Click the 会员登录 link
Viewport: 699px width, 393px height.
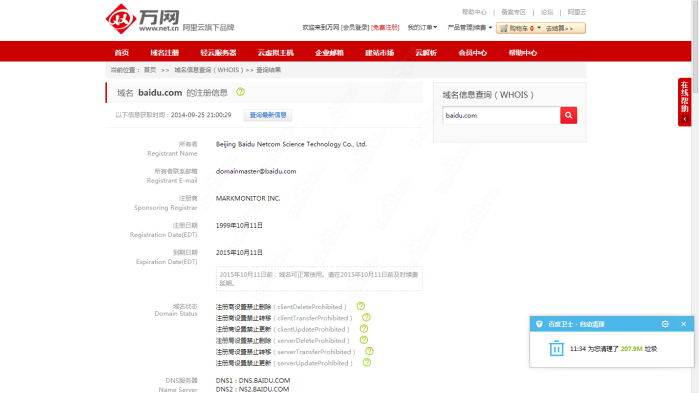[355, 28]
